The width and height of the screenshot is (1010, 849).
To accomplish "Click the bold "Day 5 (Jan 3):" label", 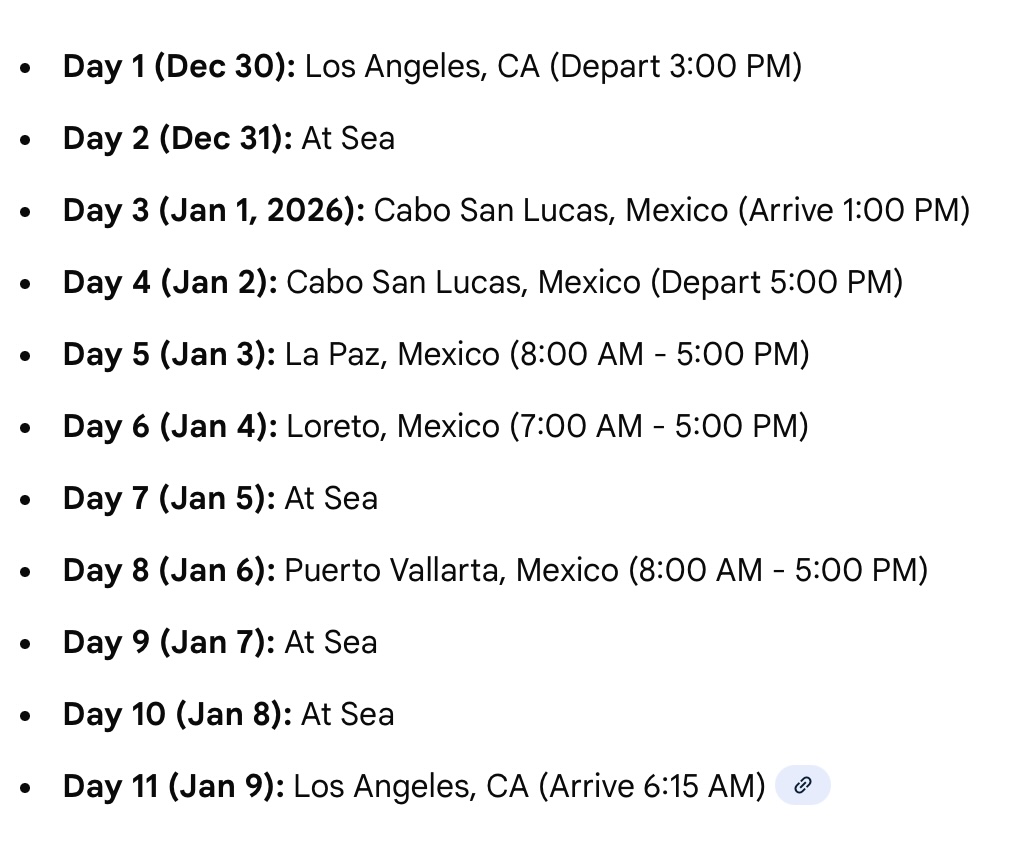I will click(169, 355).
